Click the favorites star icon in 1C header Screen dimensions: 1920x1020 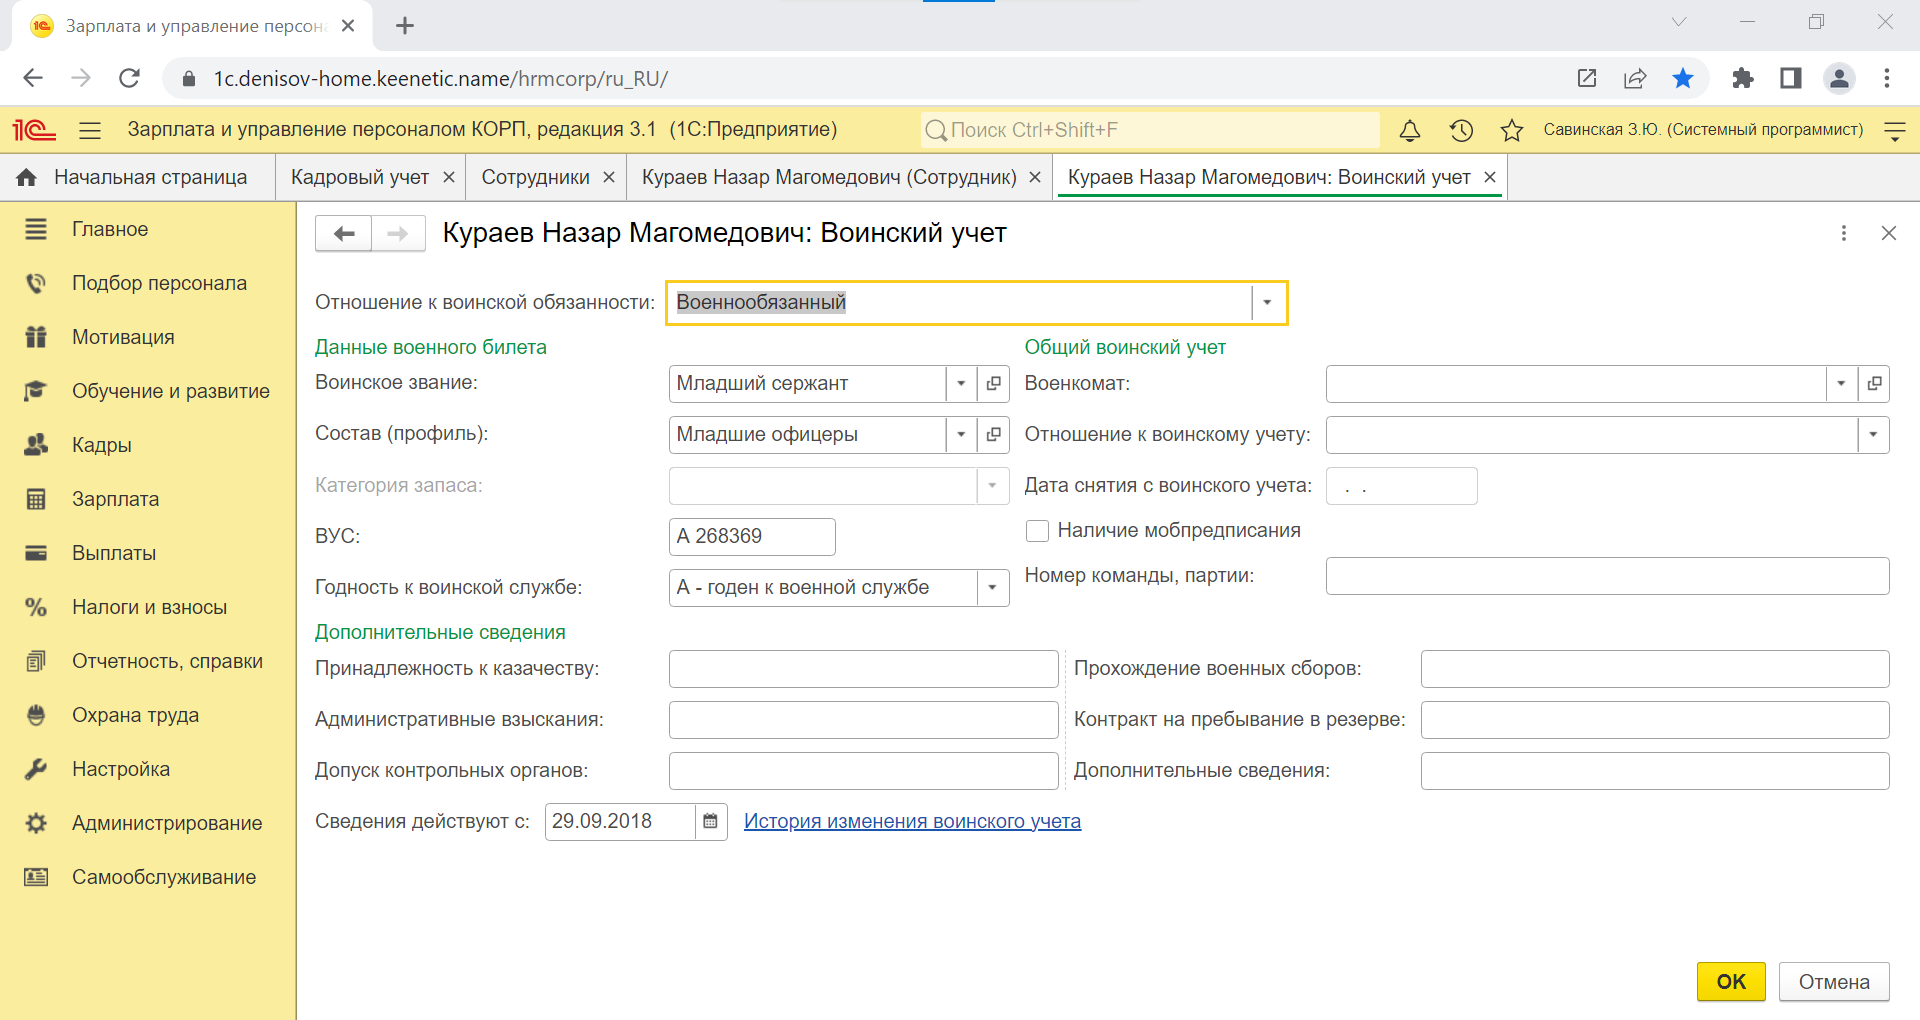pyautogui.click(x=1512, y=130)
